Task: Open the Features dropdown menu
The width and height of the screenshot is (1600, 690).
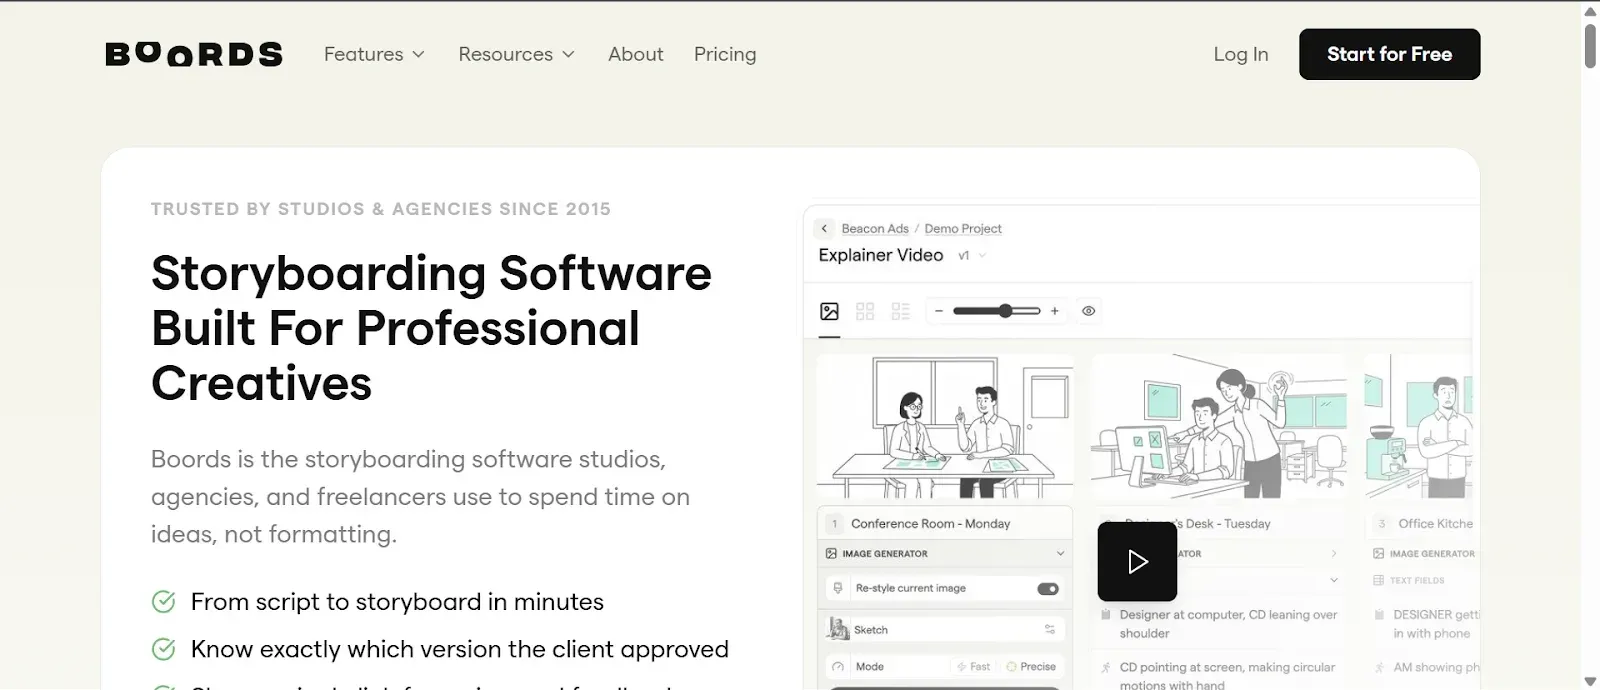Action: [x=374, y=54]
